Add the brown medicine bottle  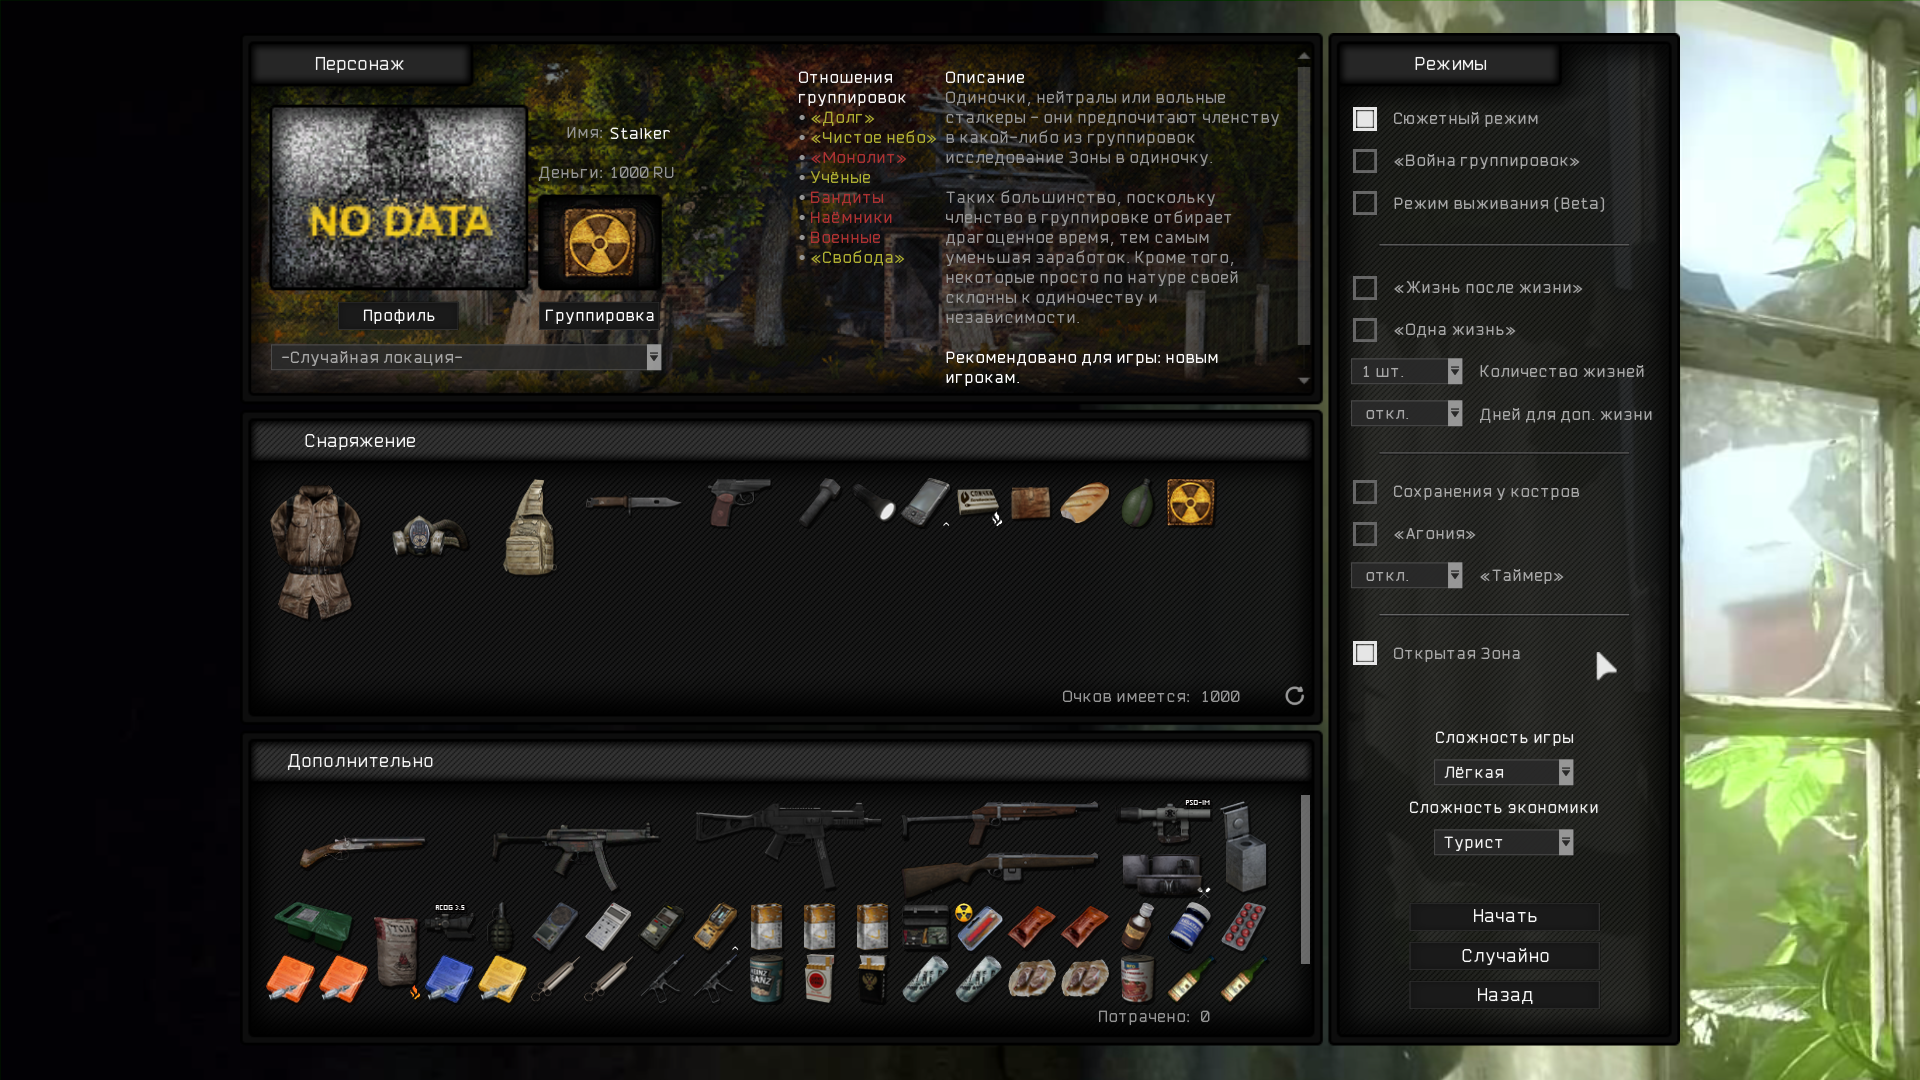tap(1138, 926)
